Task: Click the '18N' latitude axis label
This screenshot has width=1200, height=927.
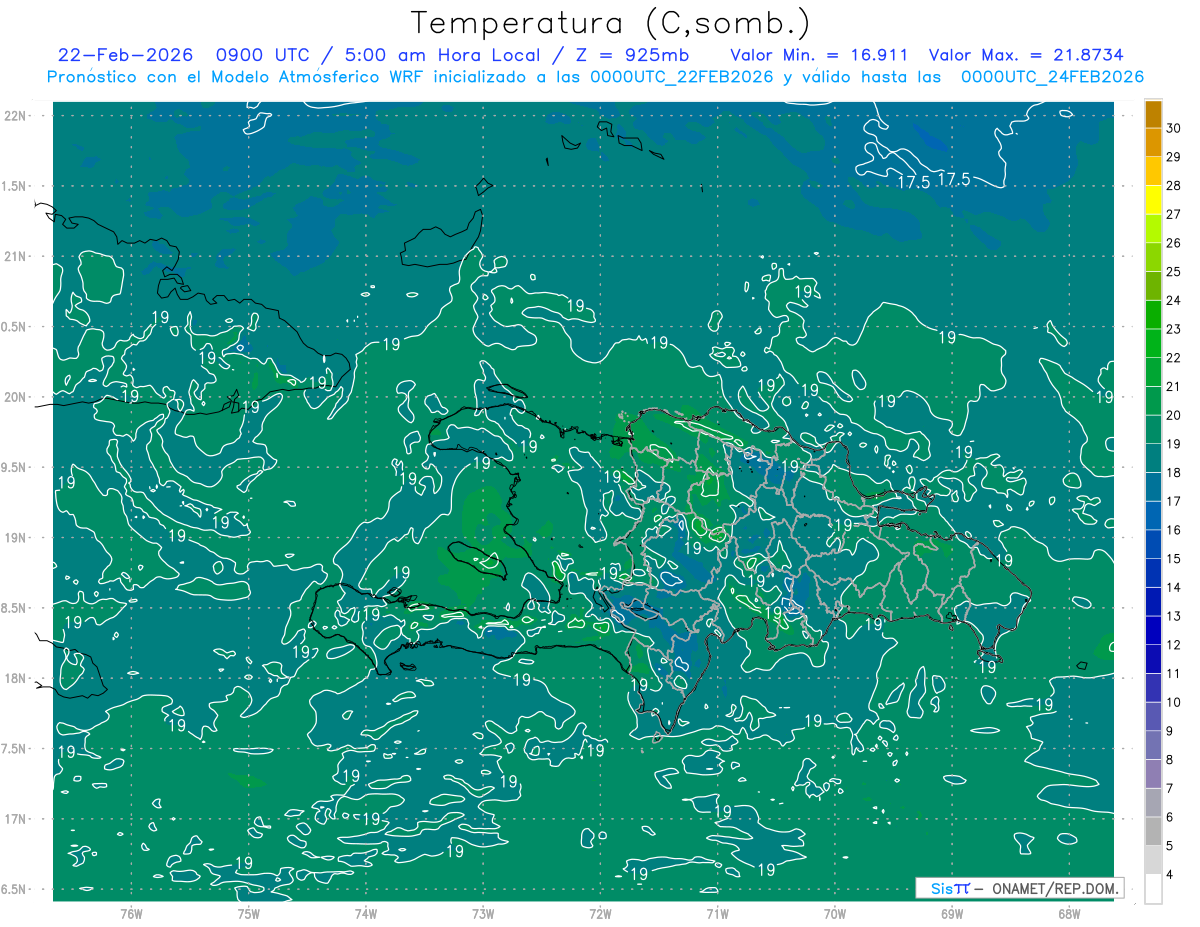Action: [x=17, y=678]
